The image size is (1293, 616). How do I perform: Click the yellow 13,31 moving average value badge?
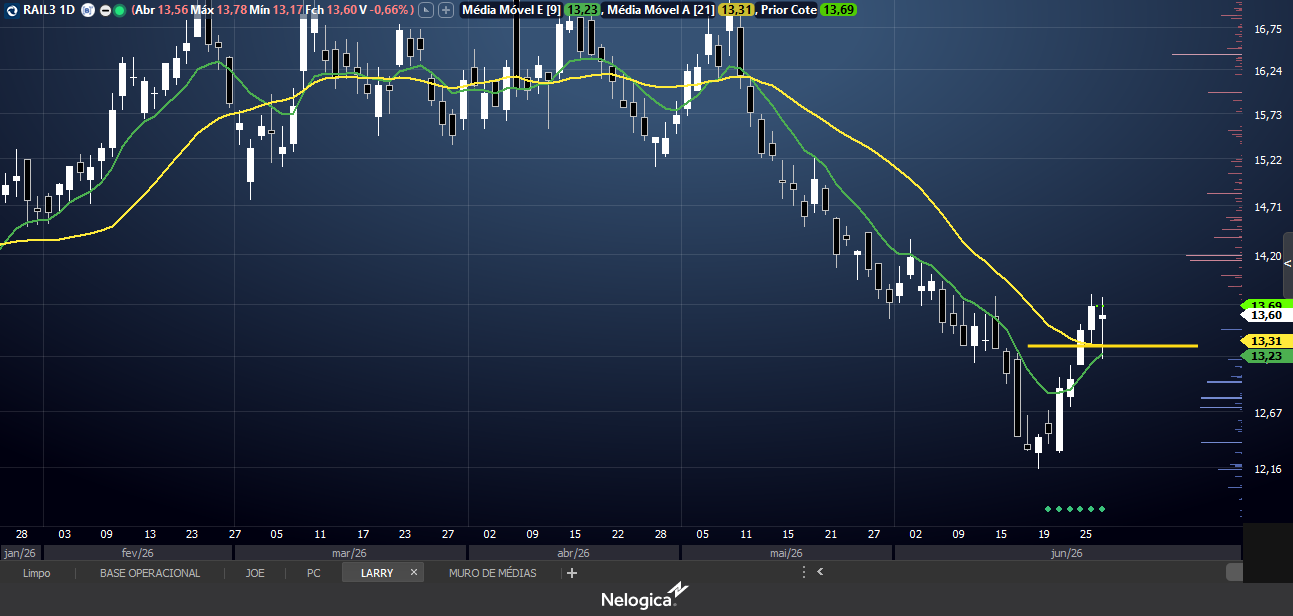[x=735, y=10]
